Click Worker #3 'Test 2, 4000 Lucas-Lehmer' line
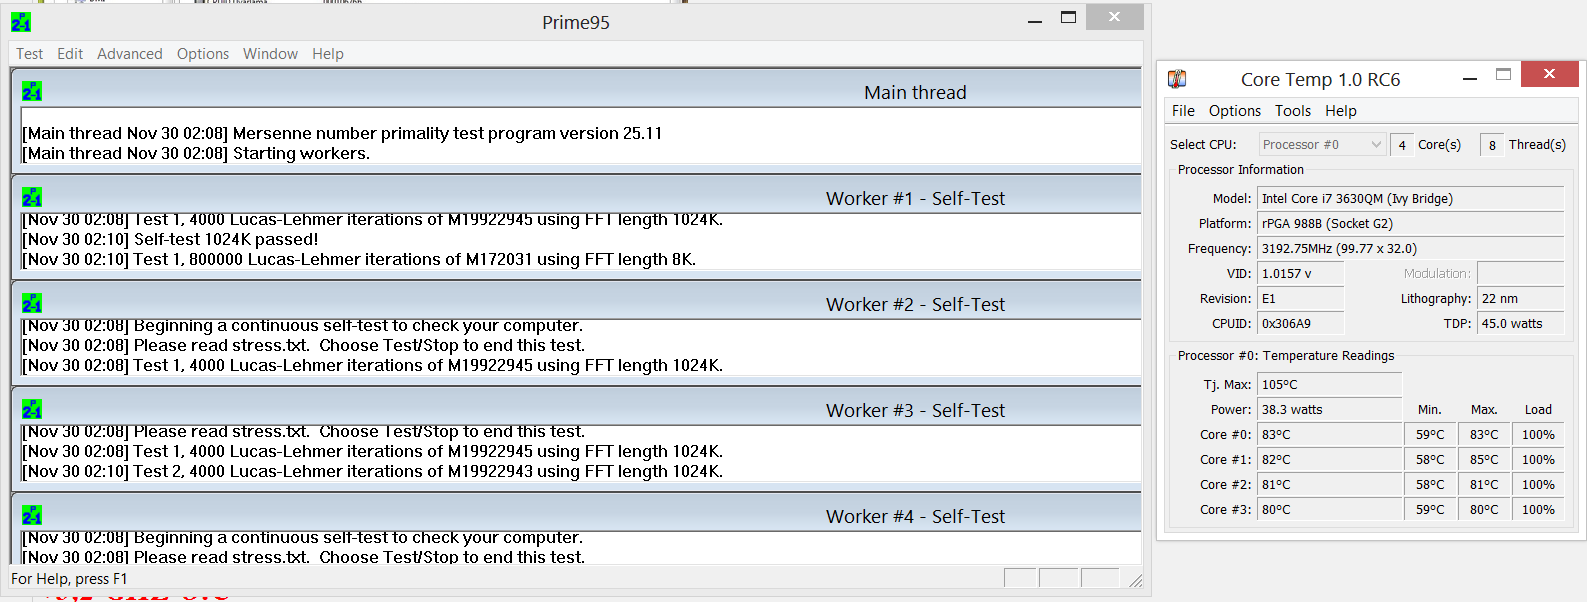 [x=372, y=471]
